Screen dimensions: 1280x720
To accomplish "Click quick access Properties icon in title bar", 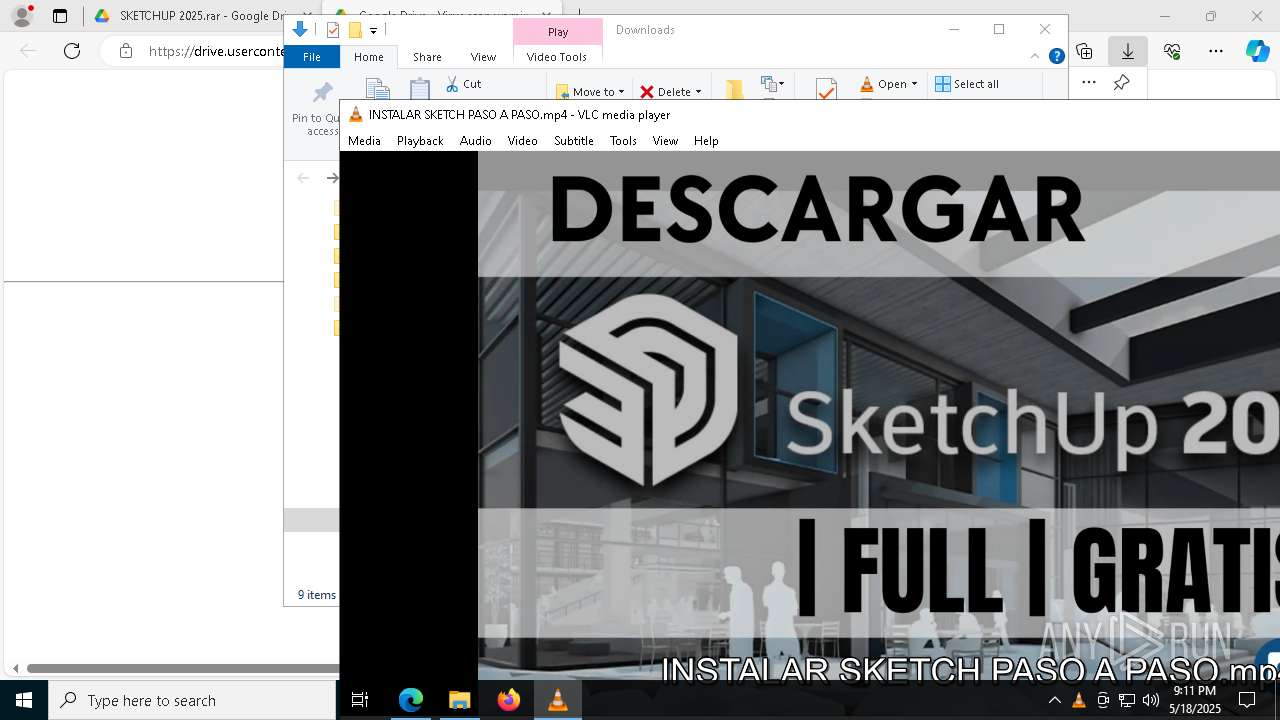I will click(x=333, y=30).
